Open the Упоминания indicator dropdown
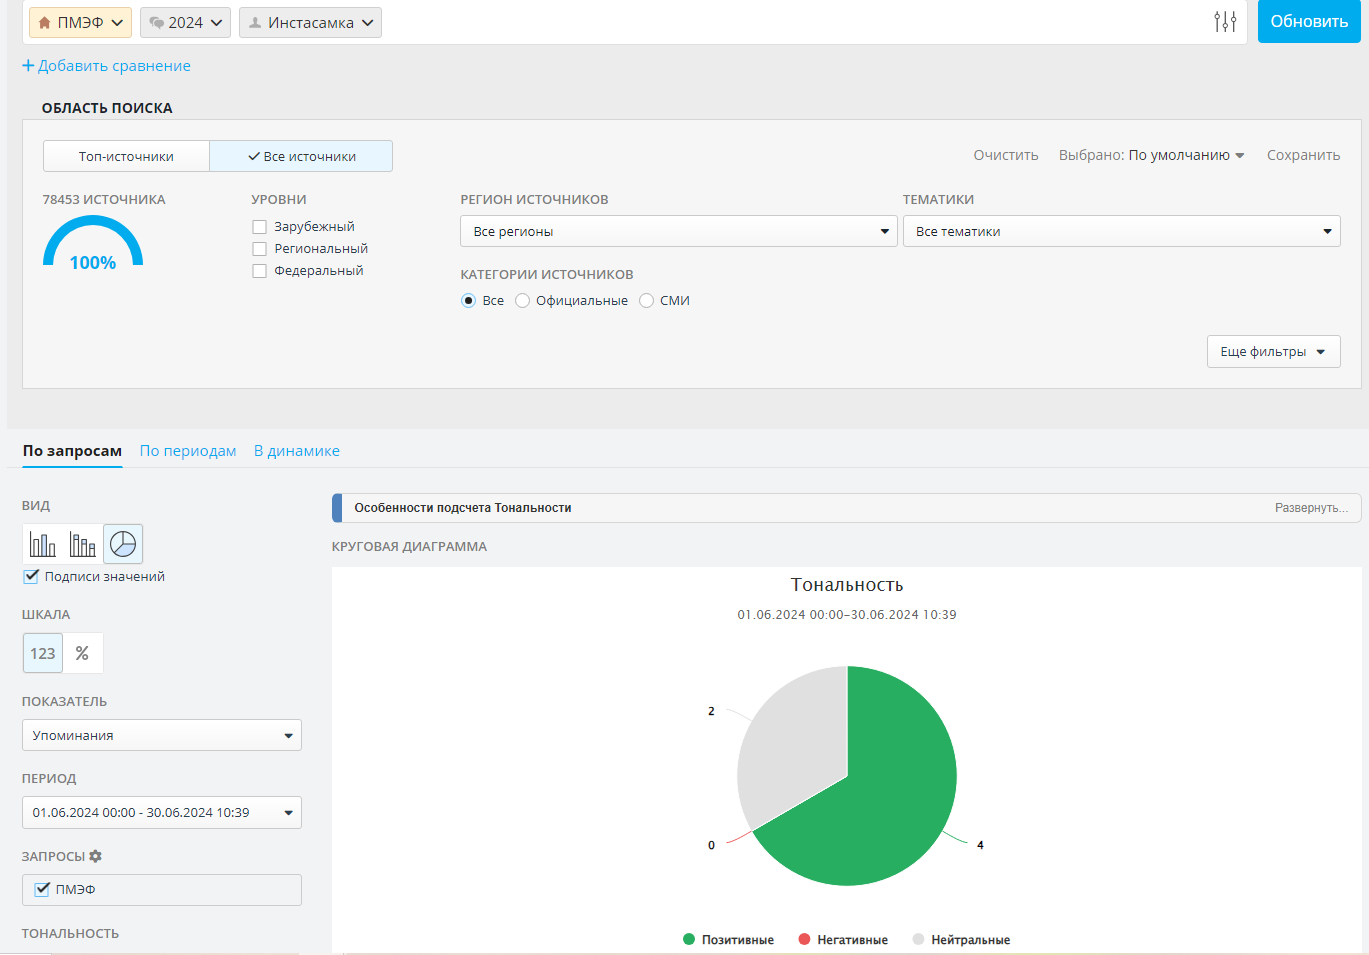Viewport: 1369px width, 955px height. click(x=162, y=735)
